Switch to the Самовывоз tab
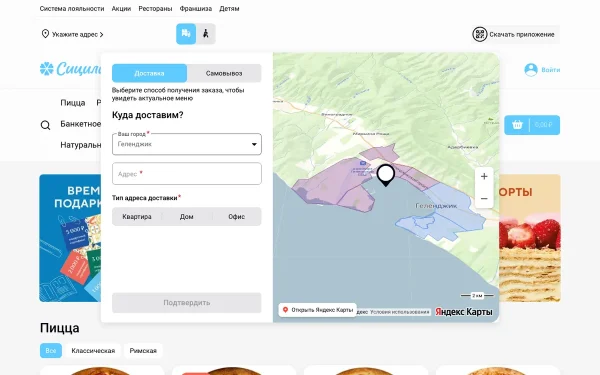600x375 pixels. tap(224, 73)
